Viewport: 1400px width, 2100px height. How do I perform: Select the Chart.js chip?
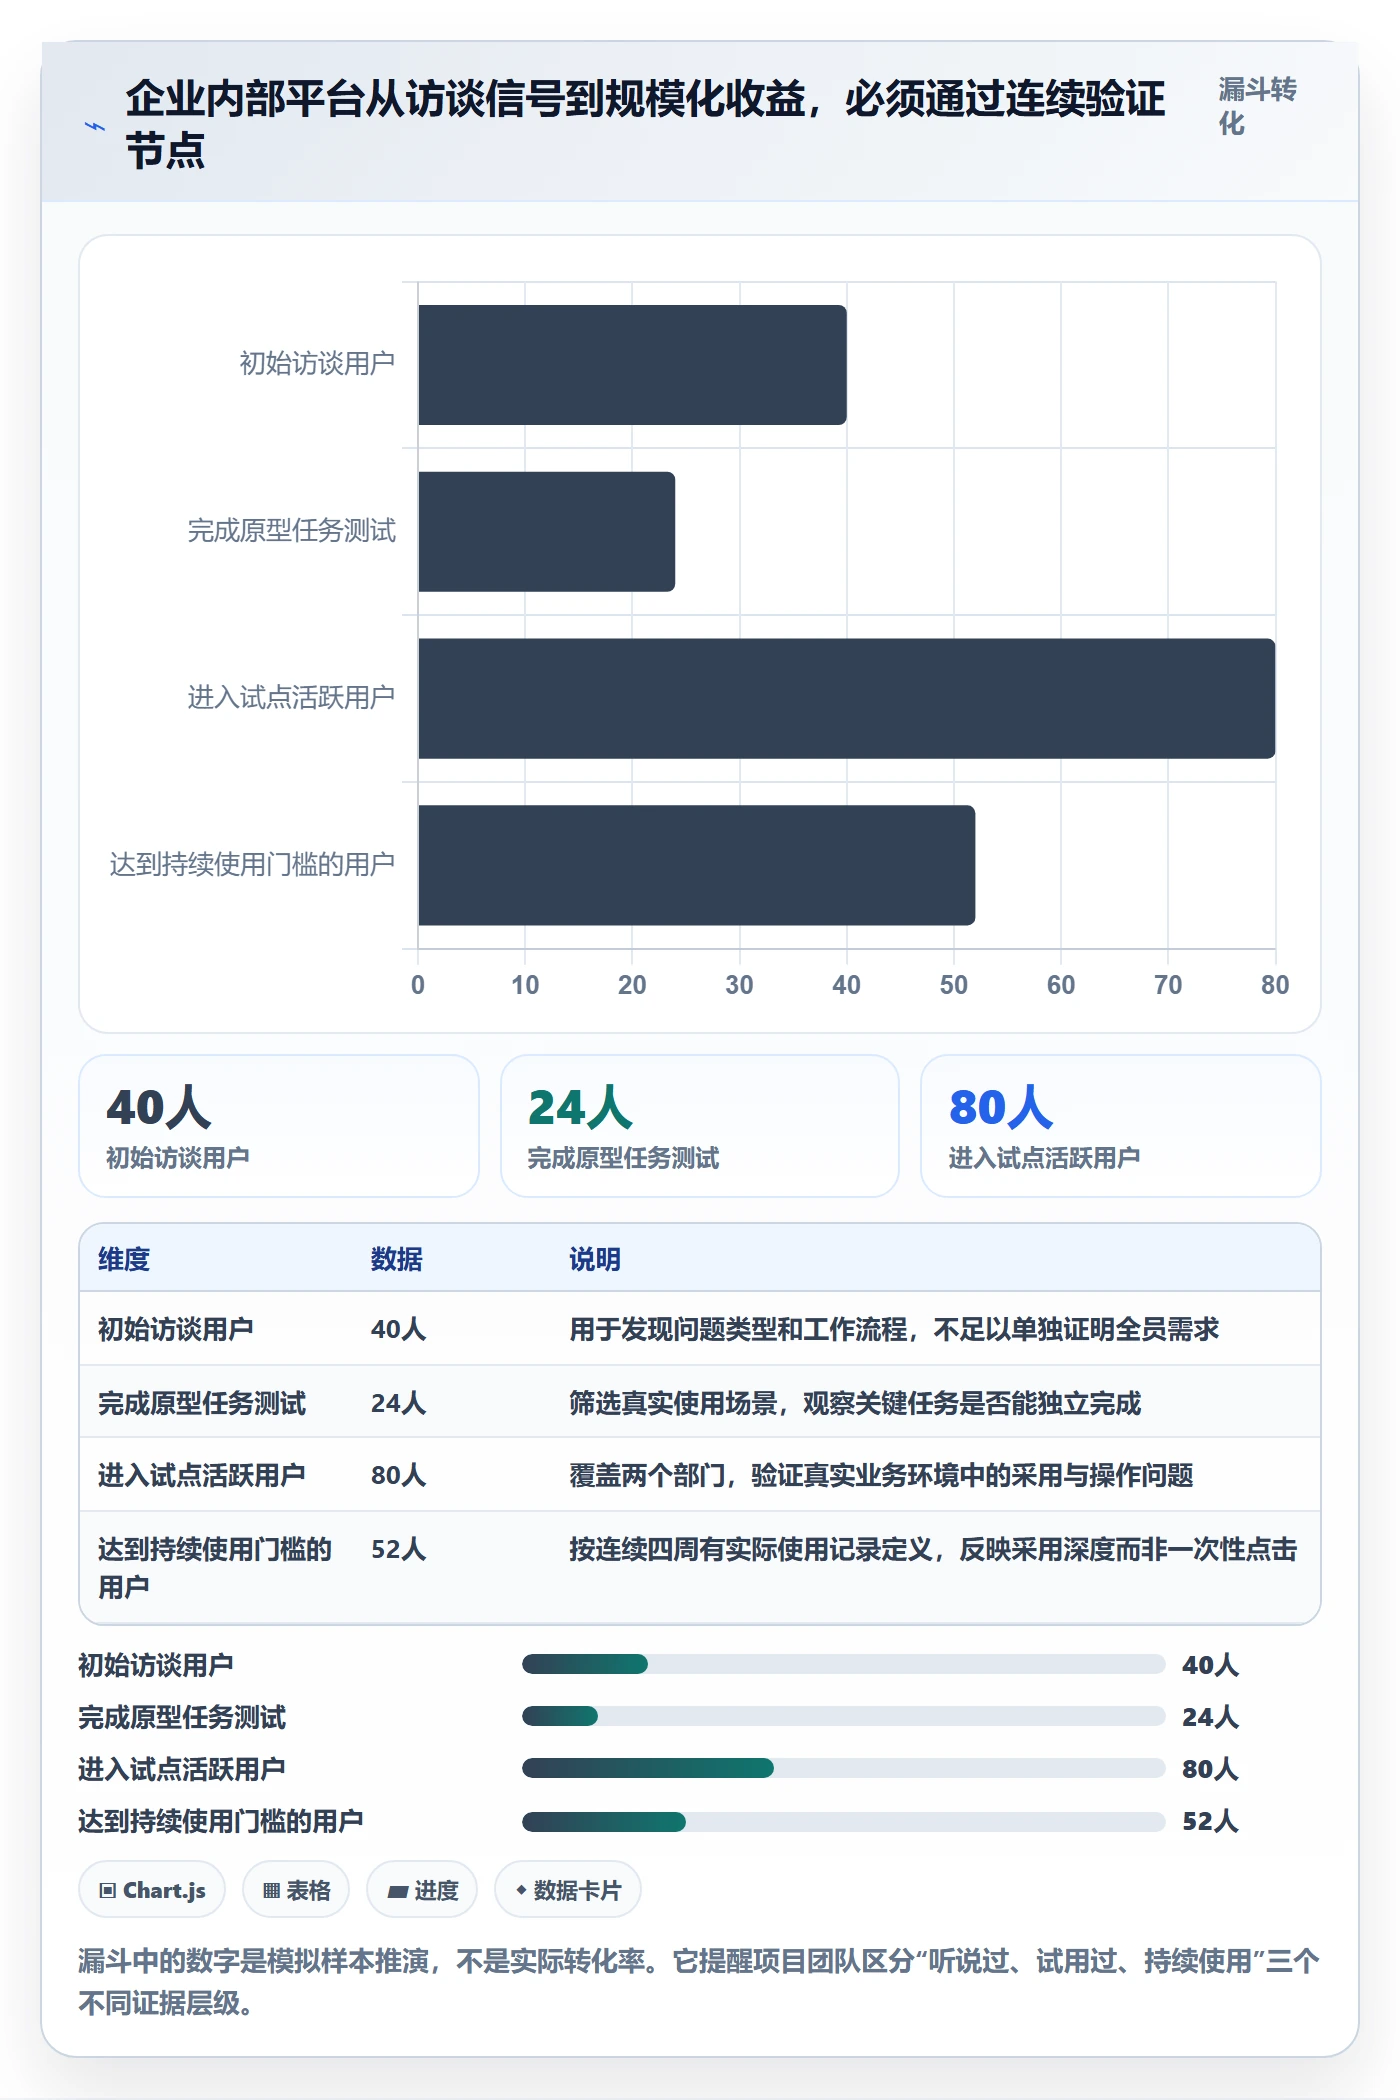pyautogui.click(x=152, y=1890)
